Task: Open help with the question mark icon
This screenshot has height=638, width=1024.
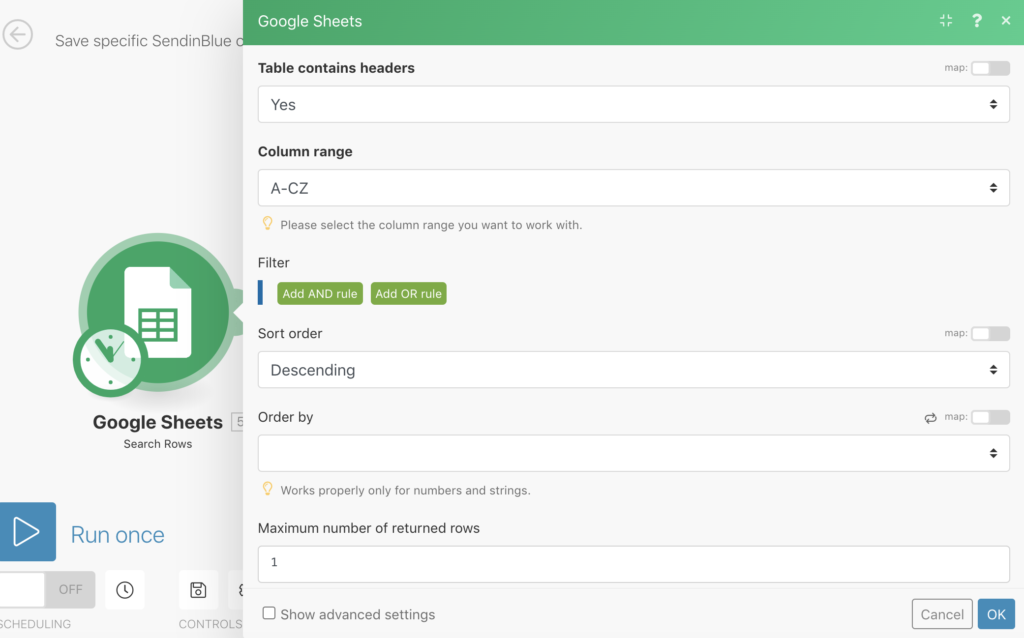Action: 976,21
